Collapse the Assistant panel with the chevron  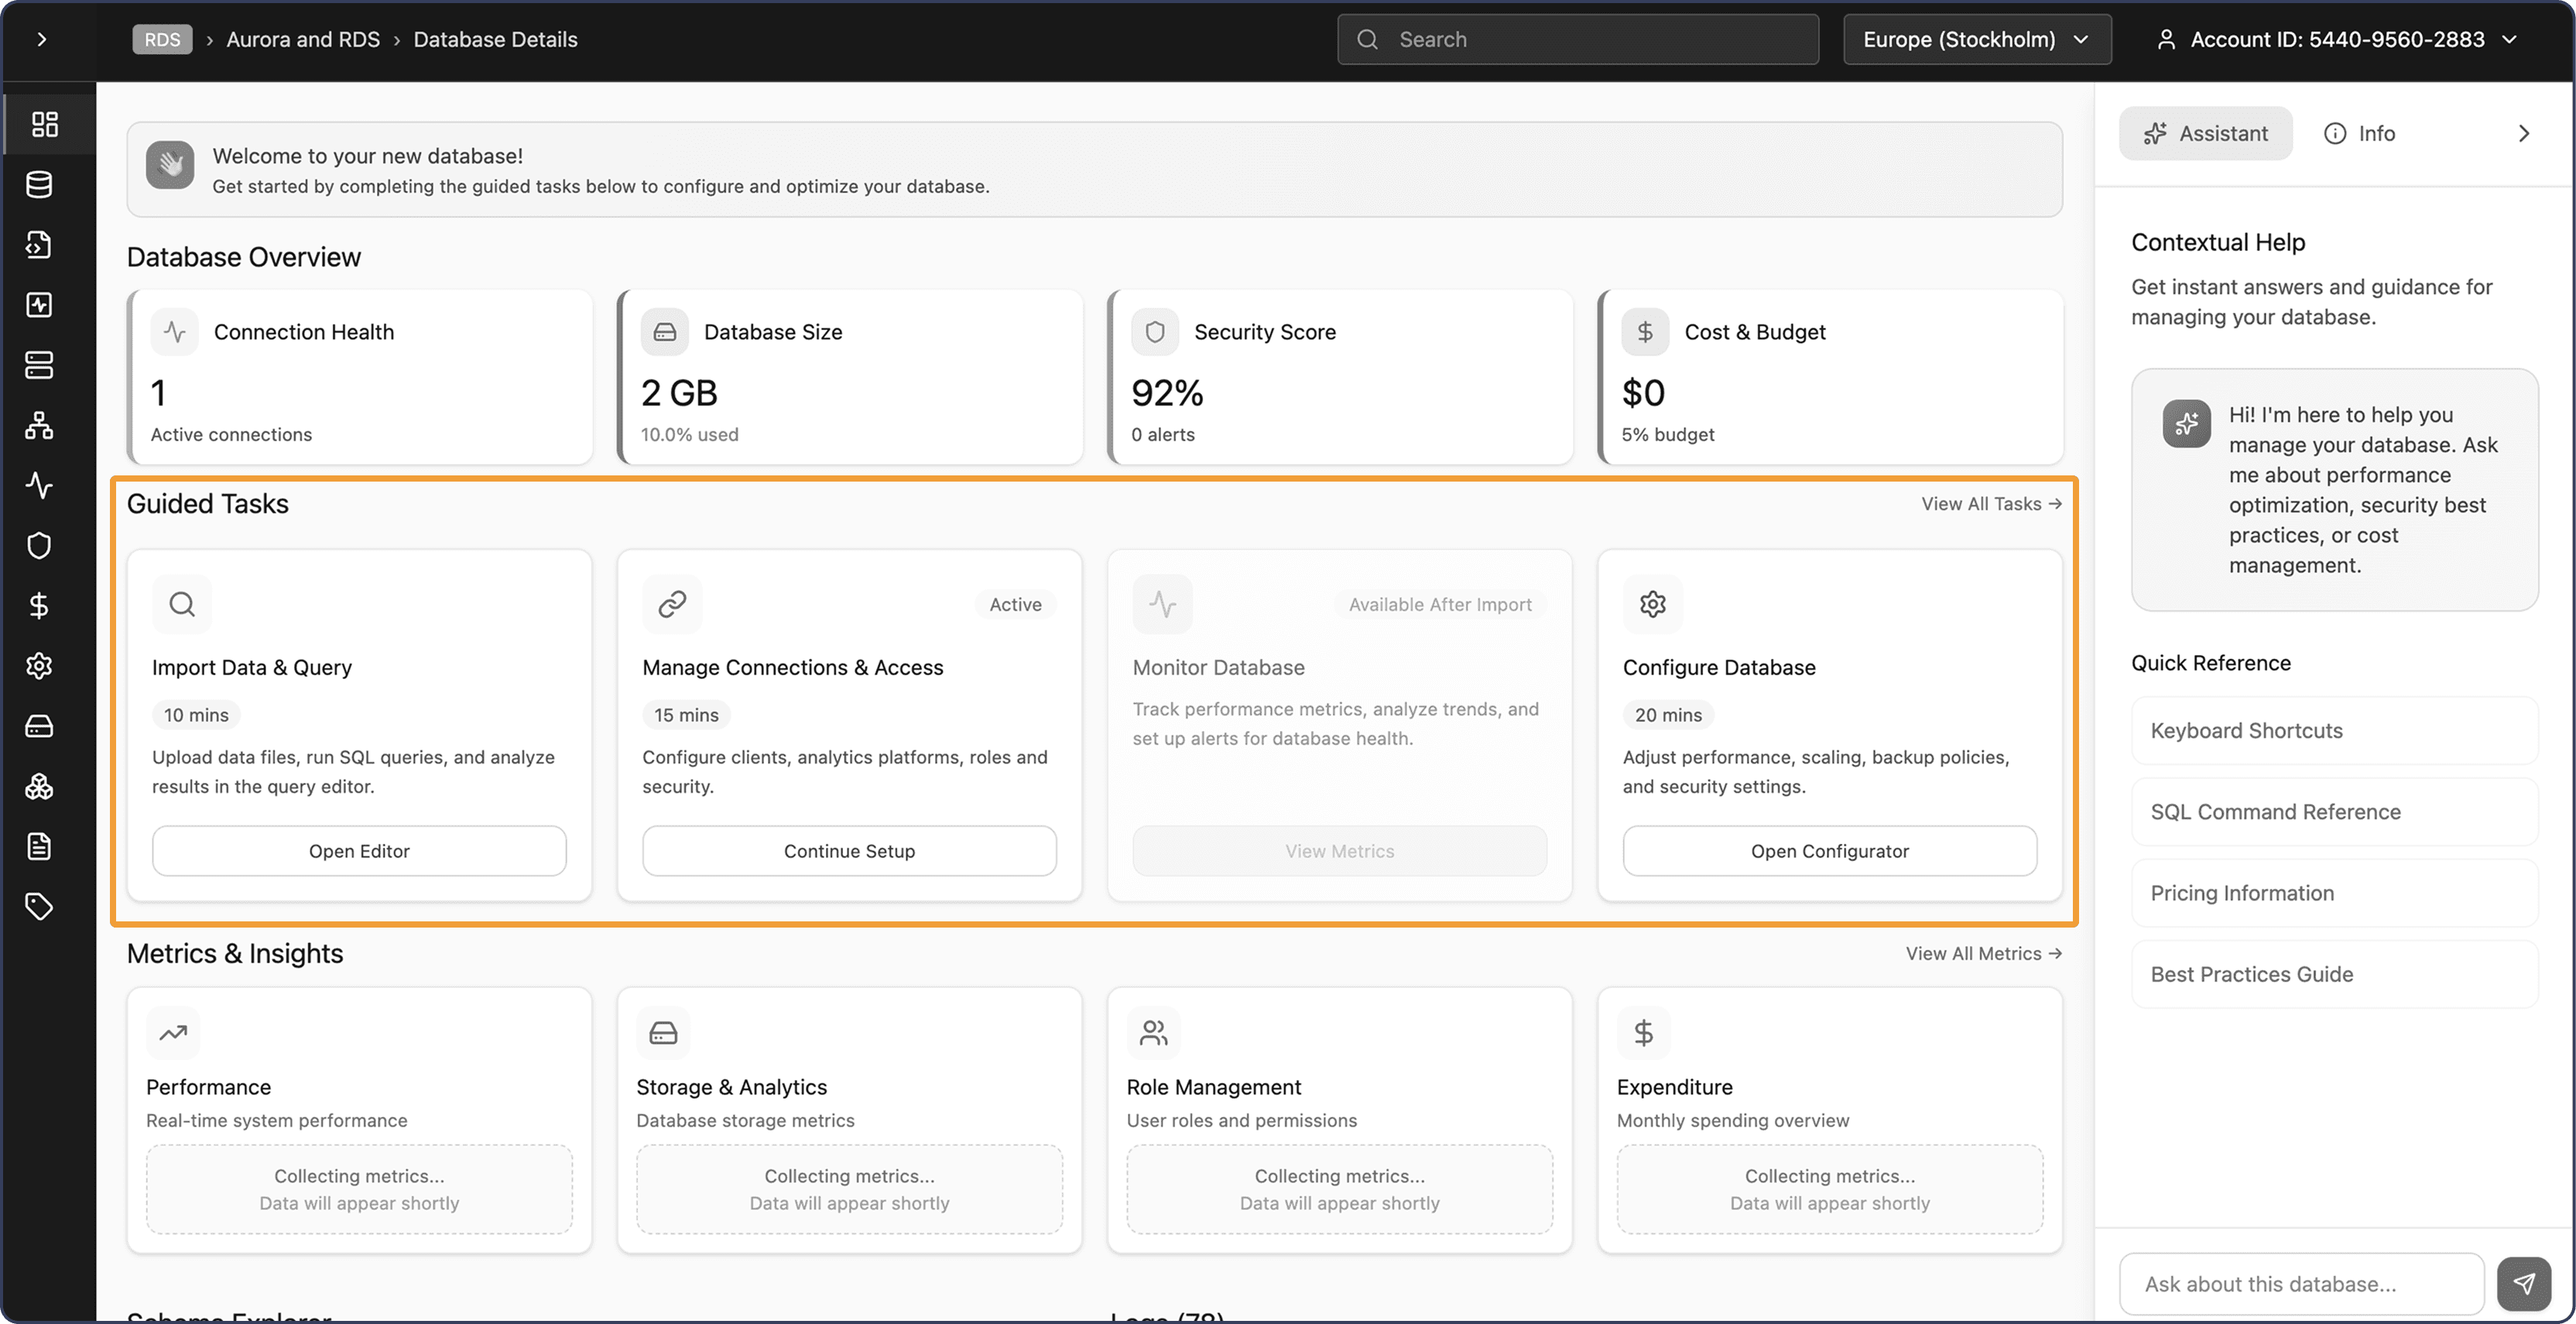pyautogui.click(x=2523, y=134)
